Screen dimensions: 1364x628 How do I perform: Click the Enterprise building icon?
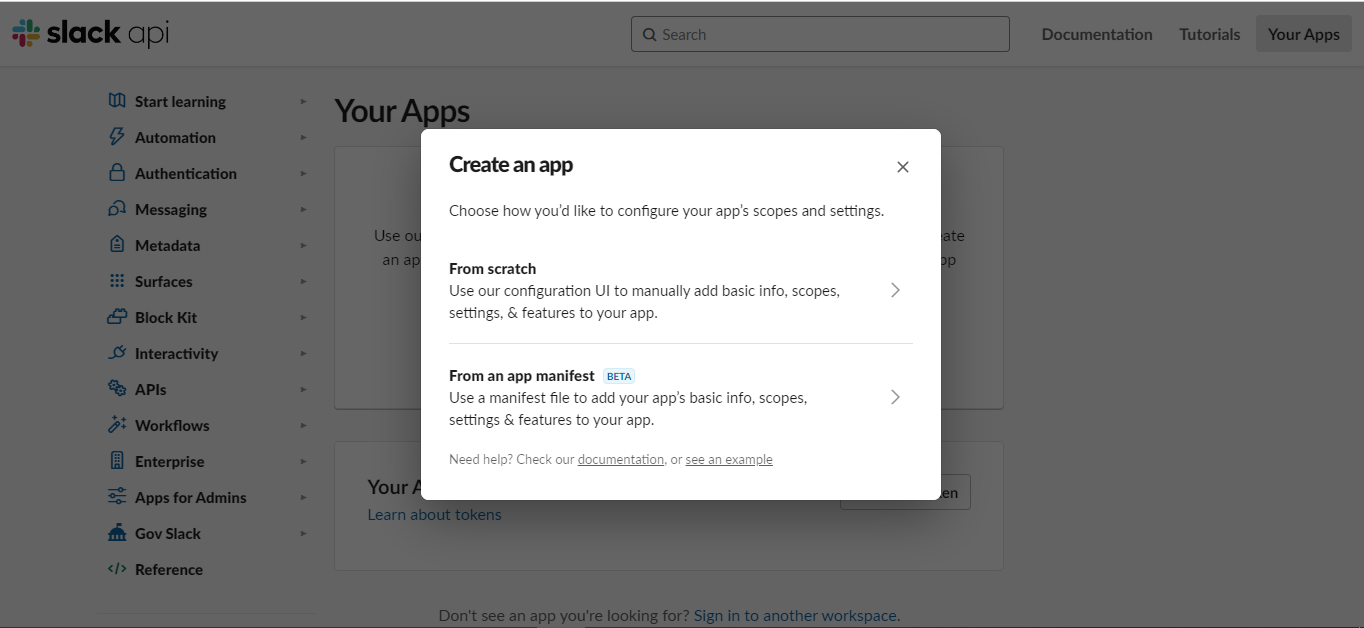pos(117,461)
